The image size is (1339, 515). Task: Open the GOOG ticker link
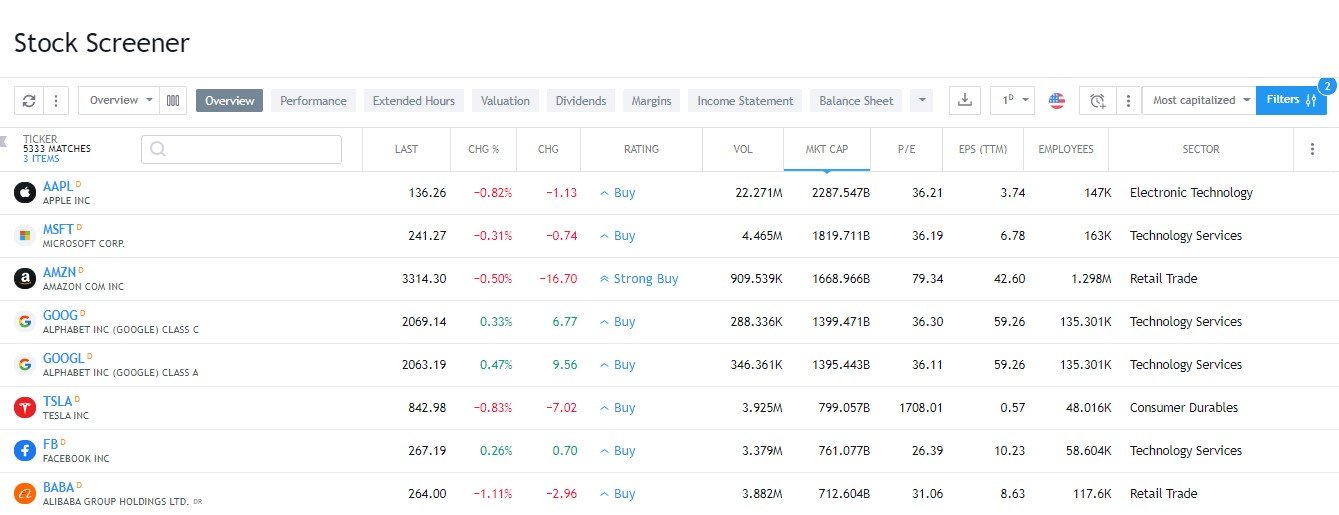(x=60, y=316)
